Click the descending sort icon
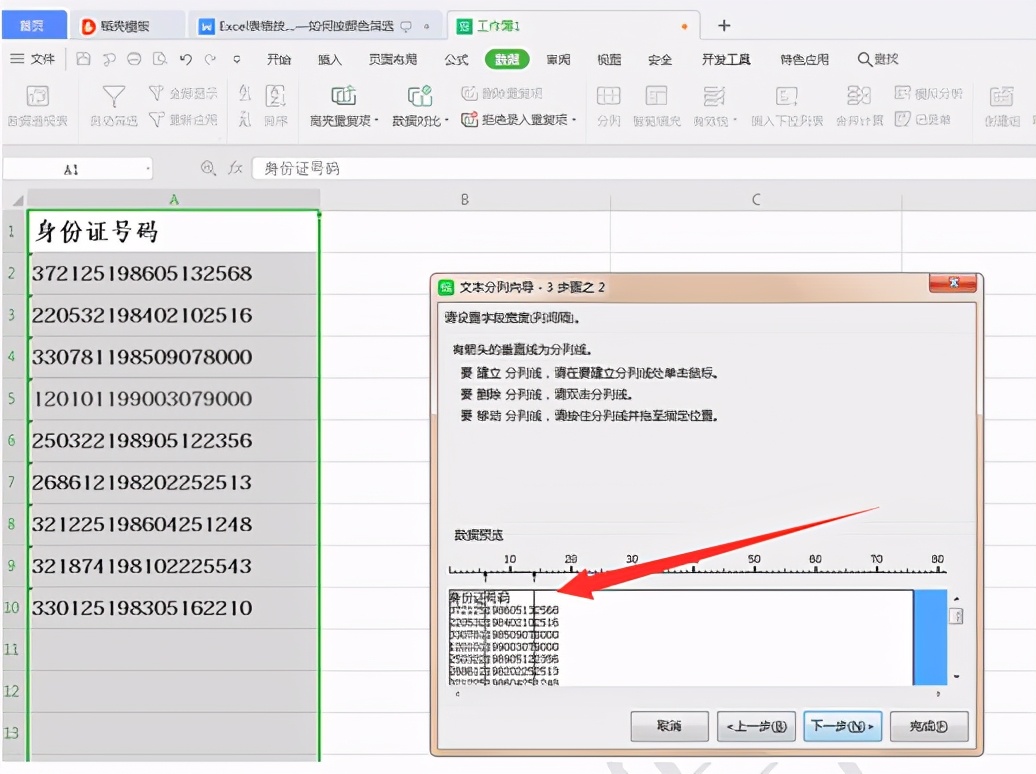 click(x=245, y=120)
